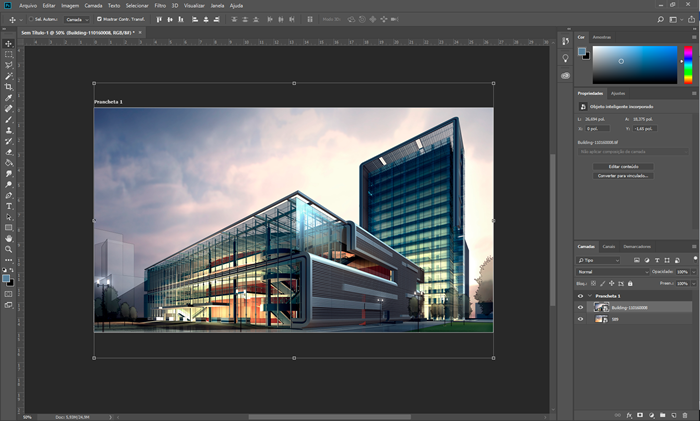
Task: Click the foreground color swatch in Cor panel
Action: pyautogui.click(x=582, y=52)
